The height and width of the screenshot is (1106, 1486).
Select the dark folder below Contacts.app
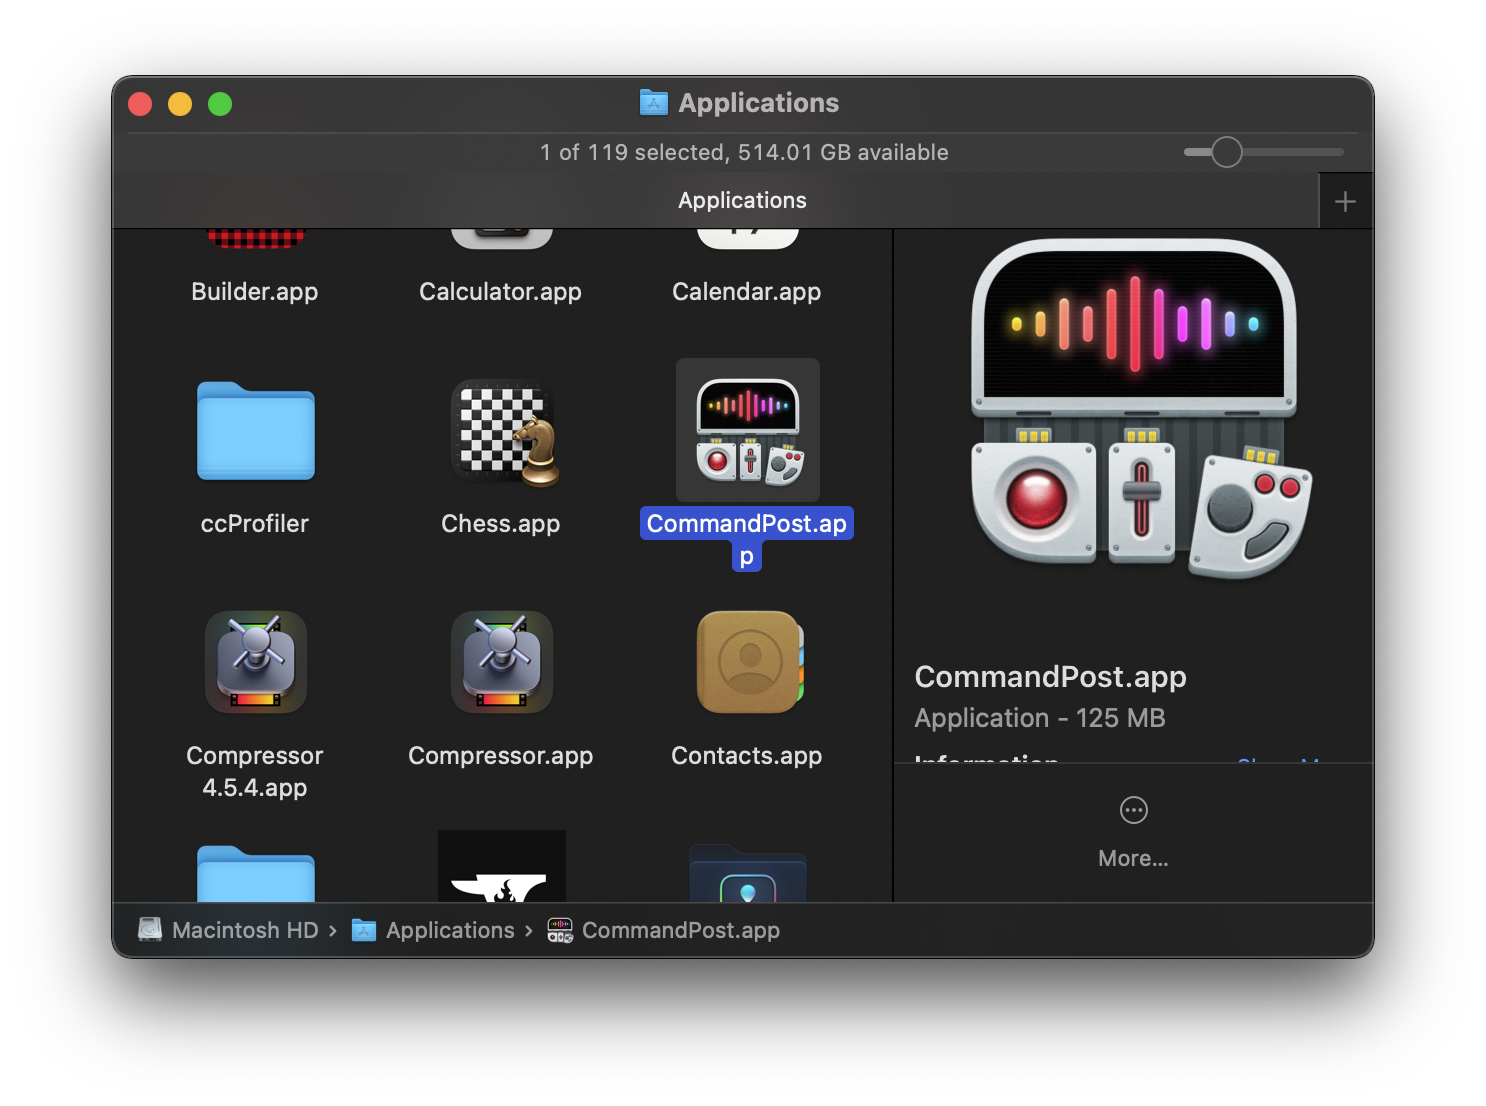click(x=748, y=873)
